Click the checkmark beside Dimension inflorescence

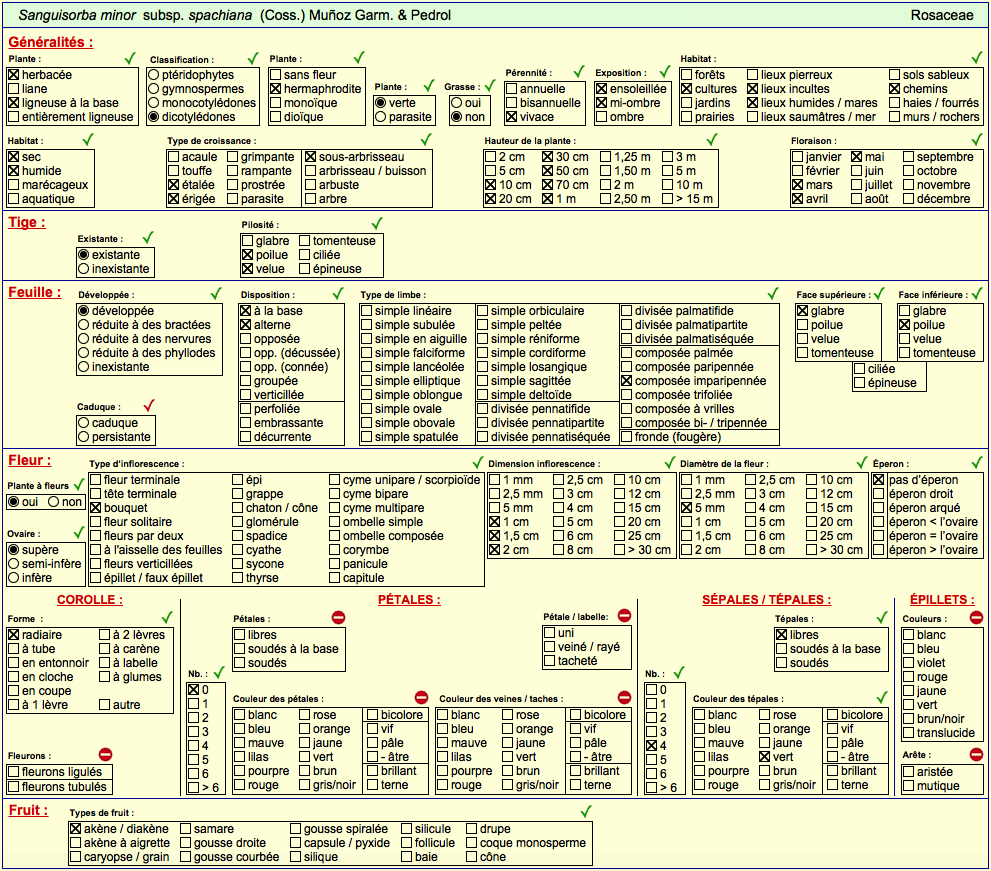pyautogui.click(x=670, y=462)
